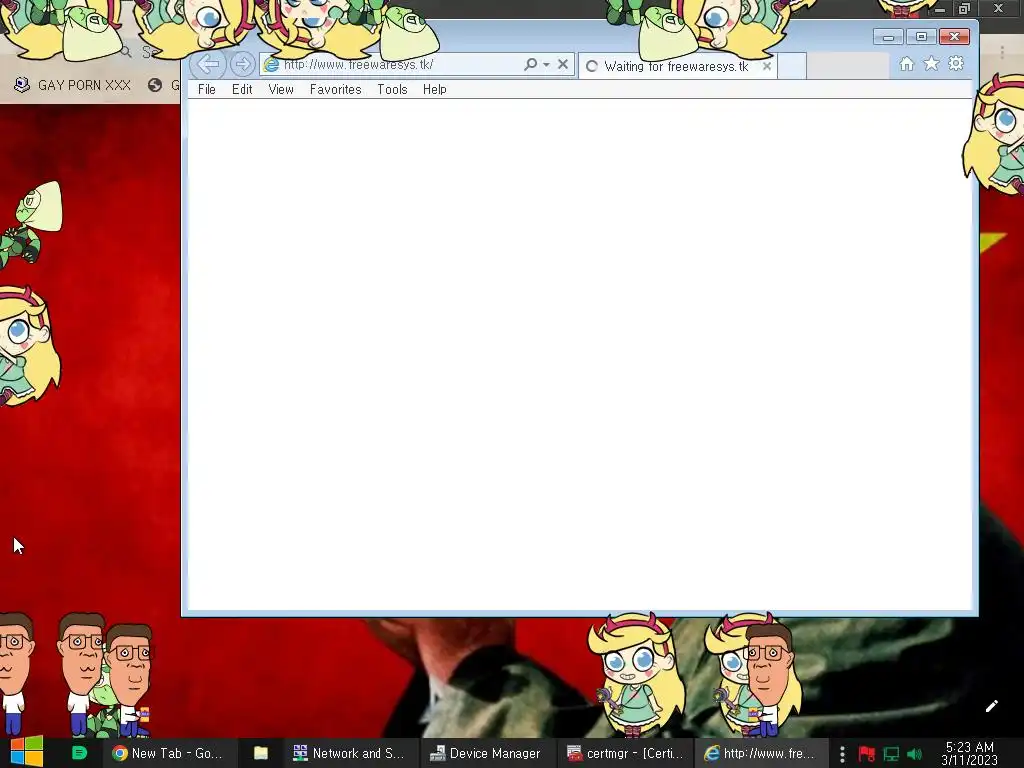Go back with the Internet Explorer back arrow
Screen dimensions: 1024x768
click(208, 64)
